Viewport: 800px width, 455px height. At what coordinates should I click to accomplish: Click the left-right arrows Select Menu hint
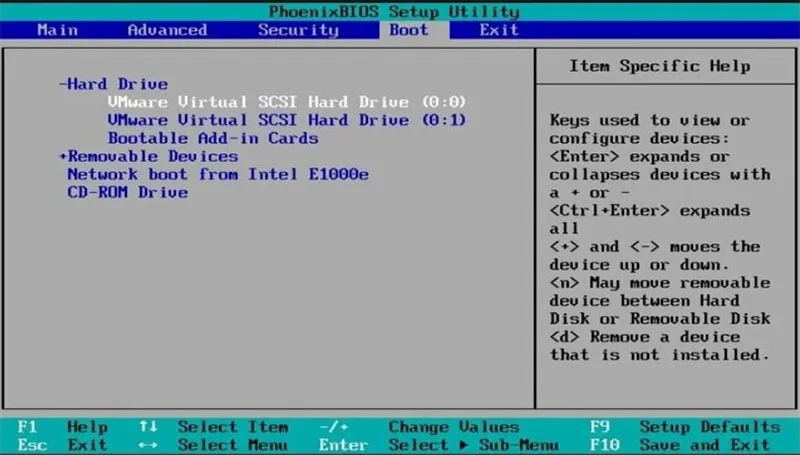click(x=214, y=445)
